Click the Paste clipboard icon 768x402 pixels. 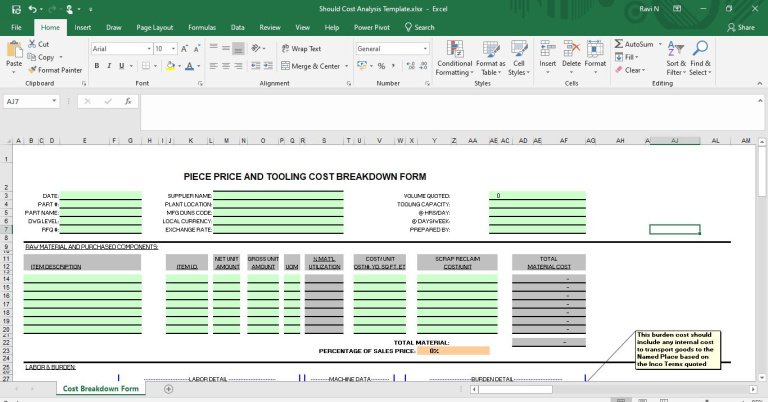pos(14,50)
